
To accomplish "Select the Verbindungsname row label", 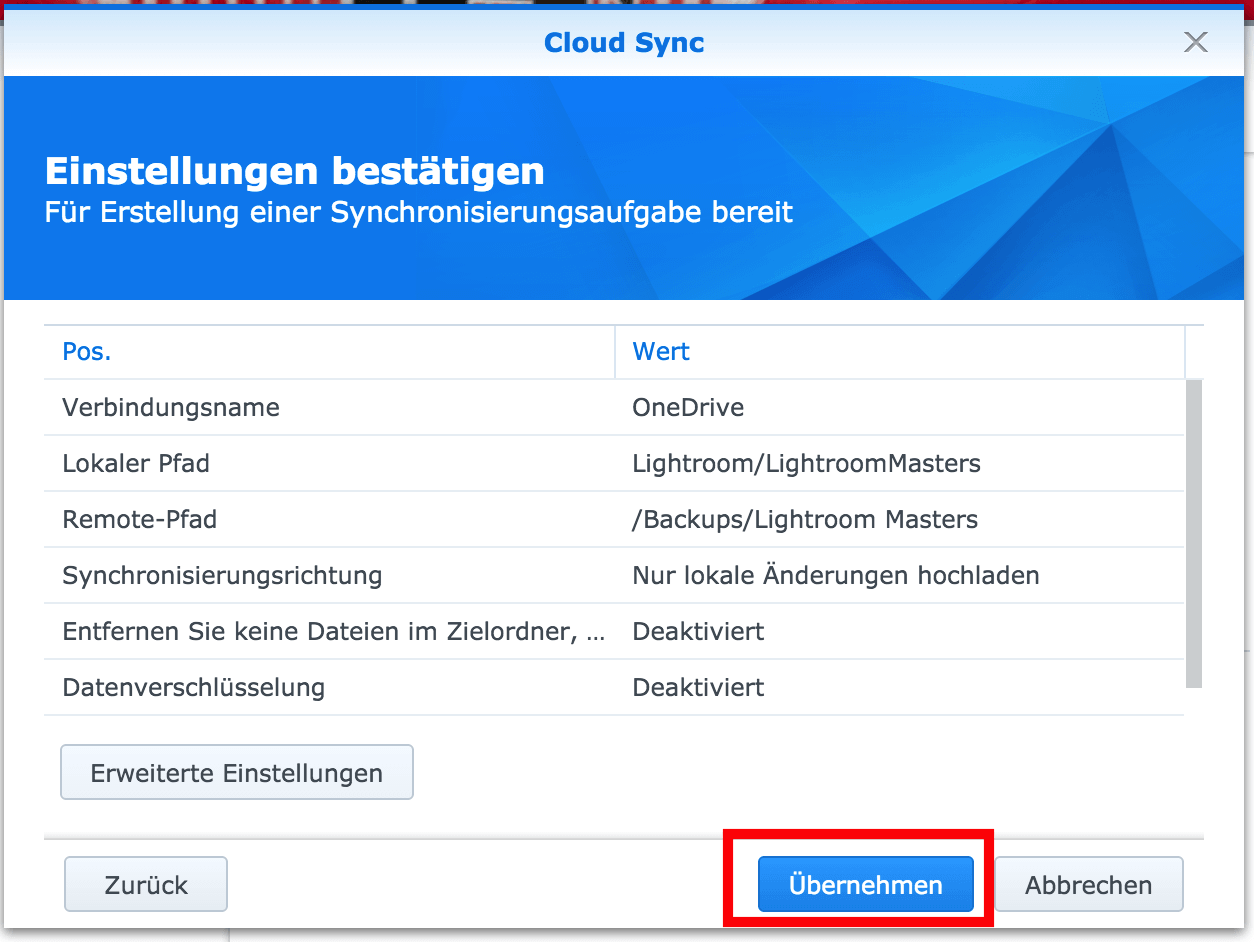I will point(171,407).
